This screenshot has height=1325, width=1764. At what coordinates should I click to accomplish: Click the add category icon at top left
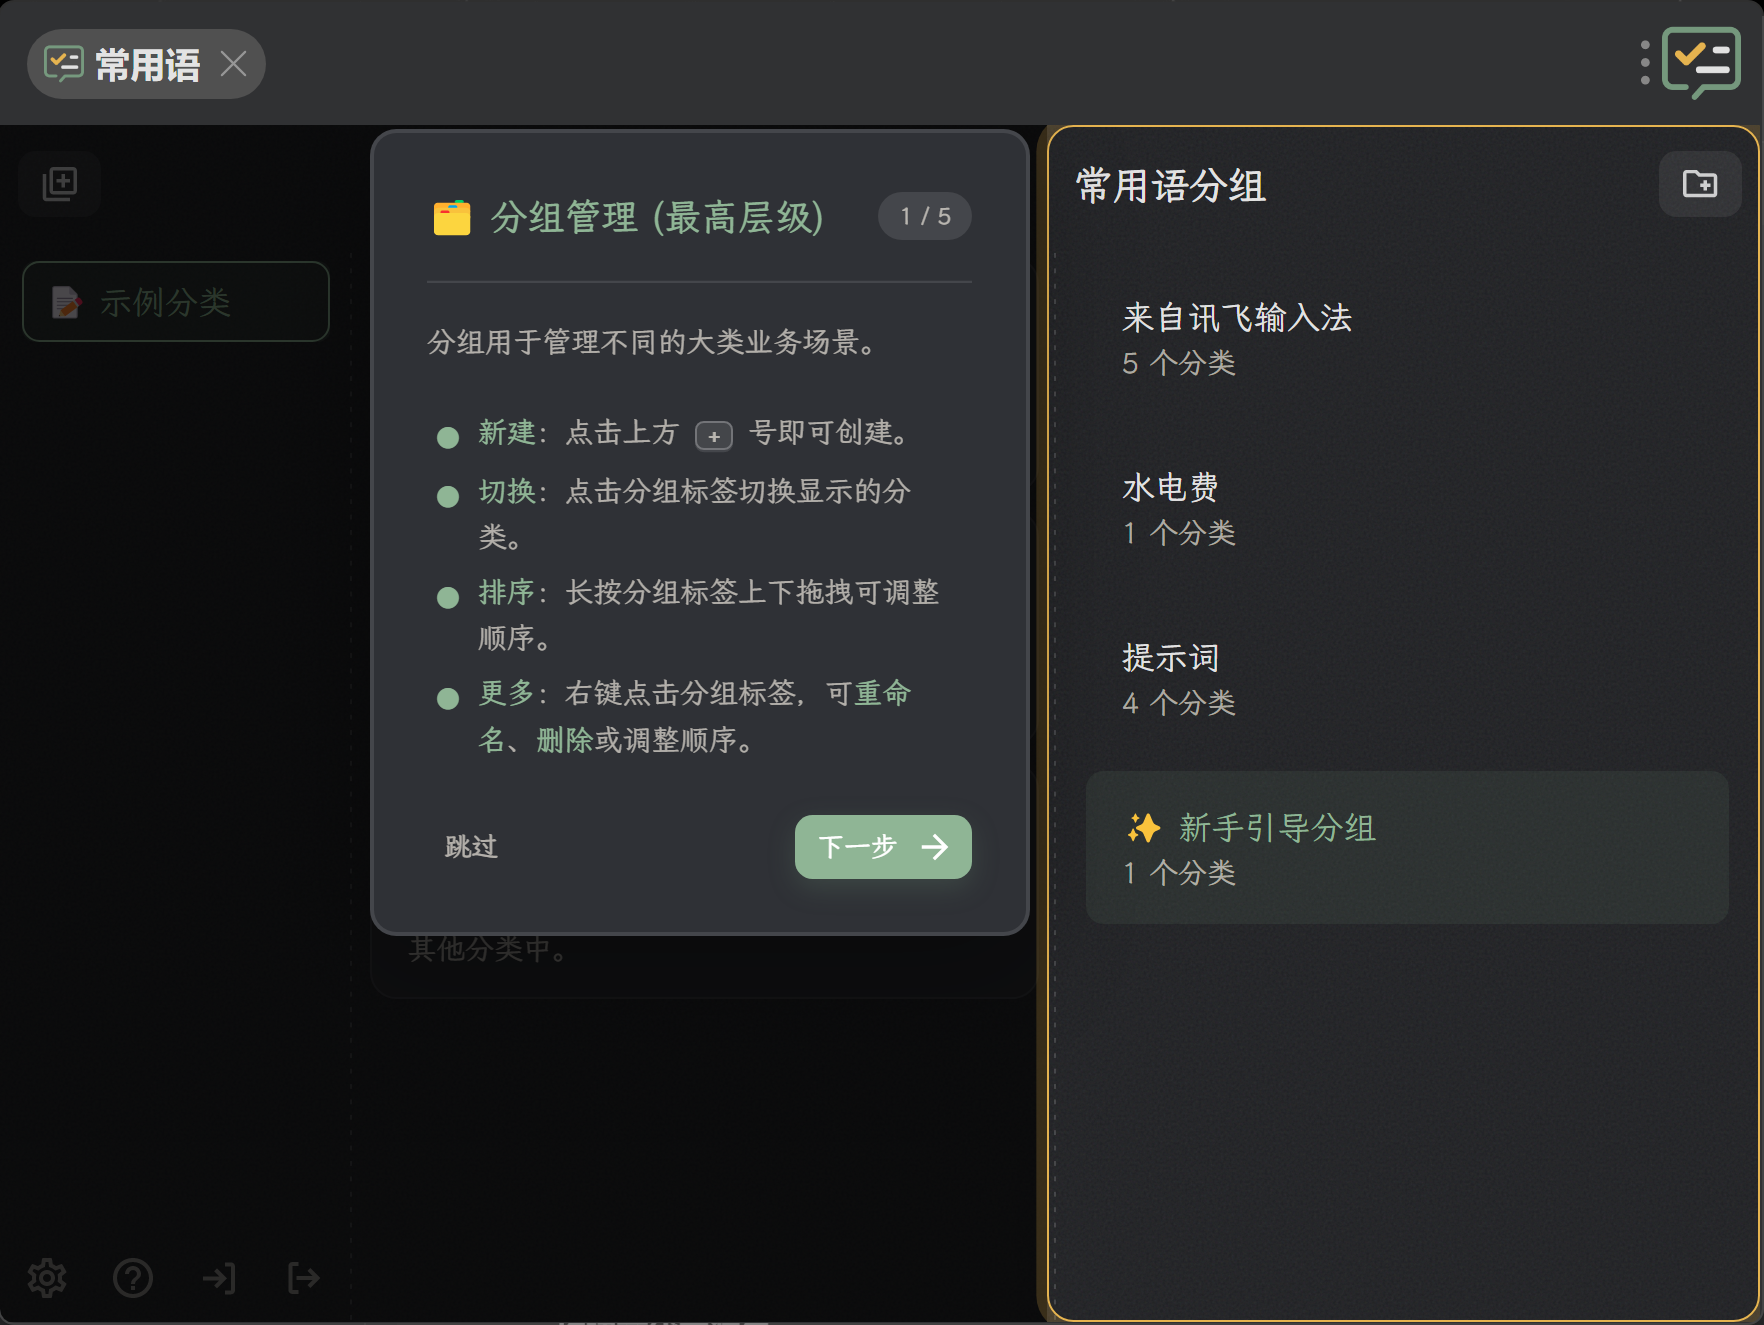(x=60, y=184)
